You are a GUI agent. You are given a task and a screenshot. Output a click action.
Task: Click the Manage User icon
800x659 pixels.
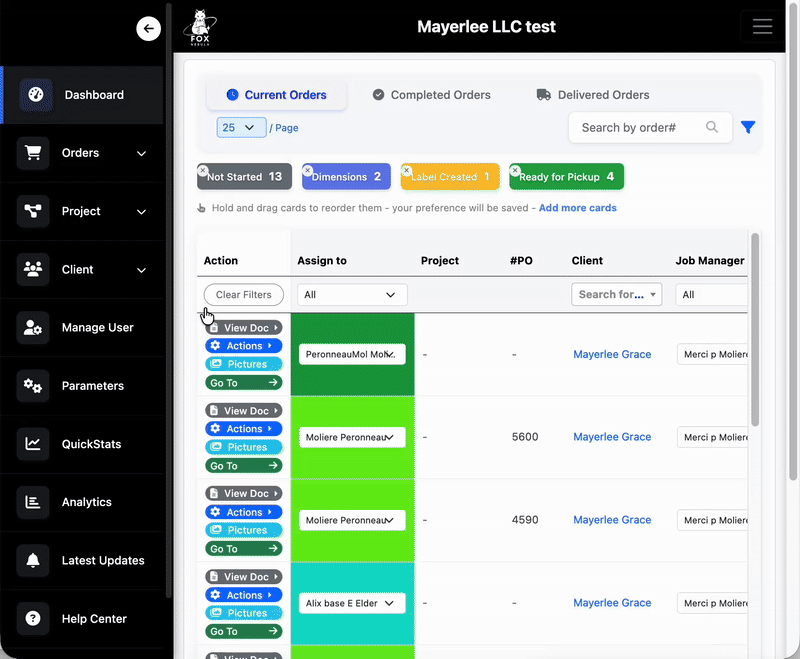(x=33, y=327)
